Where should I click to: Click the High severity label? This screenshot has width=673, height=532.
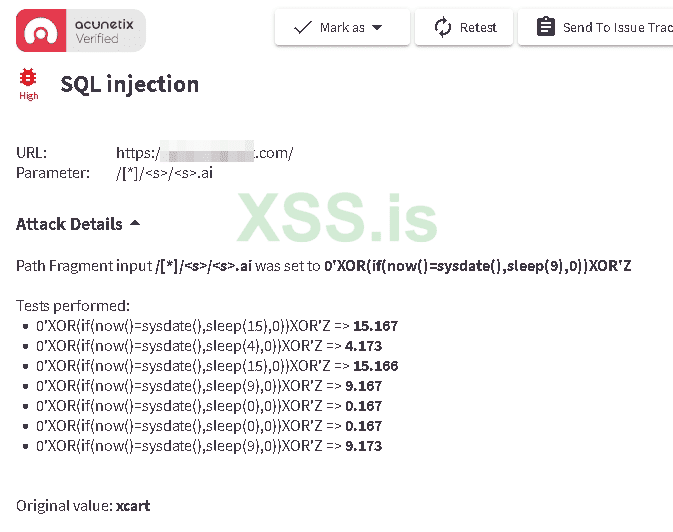[x=29, y=96]
